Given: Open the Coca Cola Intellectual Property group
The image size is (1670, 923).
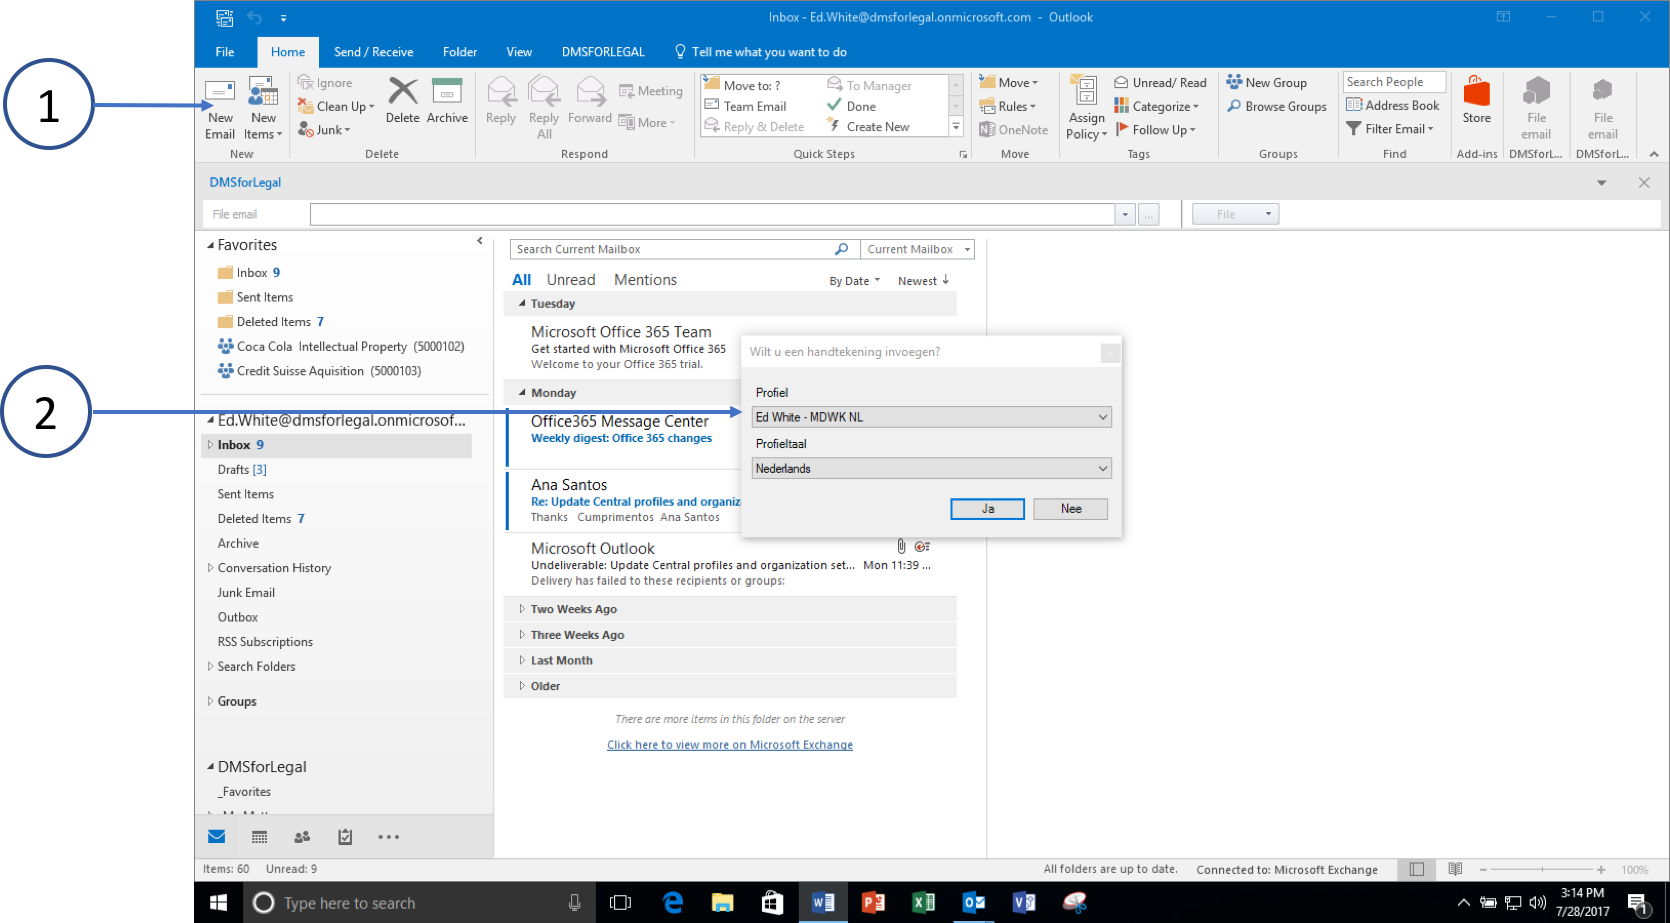Looking at the screenshot, I should [341, 347].
